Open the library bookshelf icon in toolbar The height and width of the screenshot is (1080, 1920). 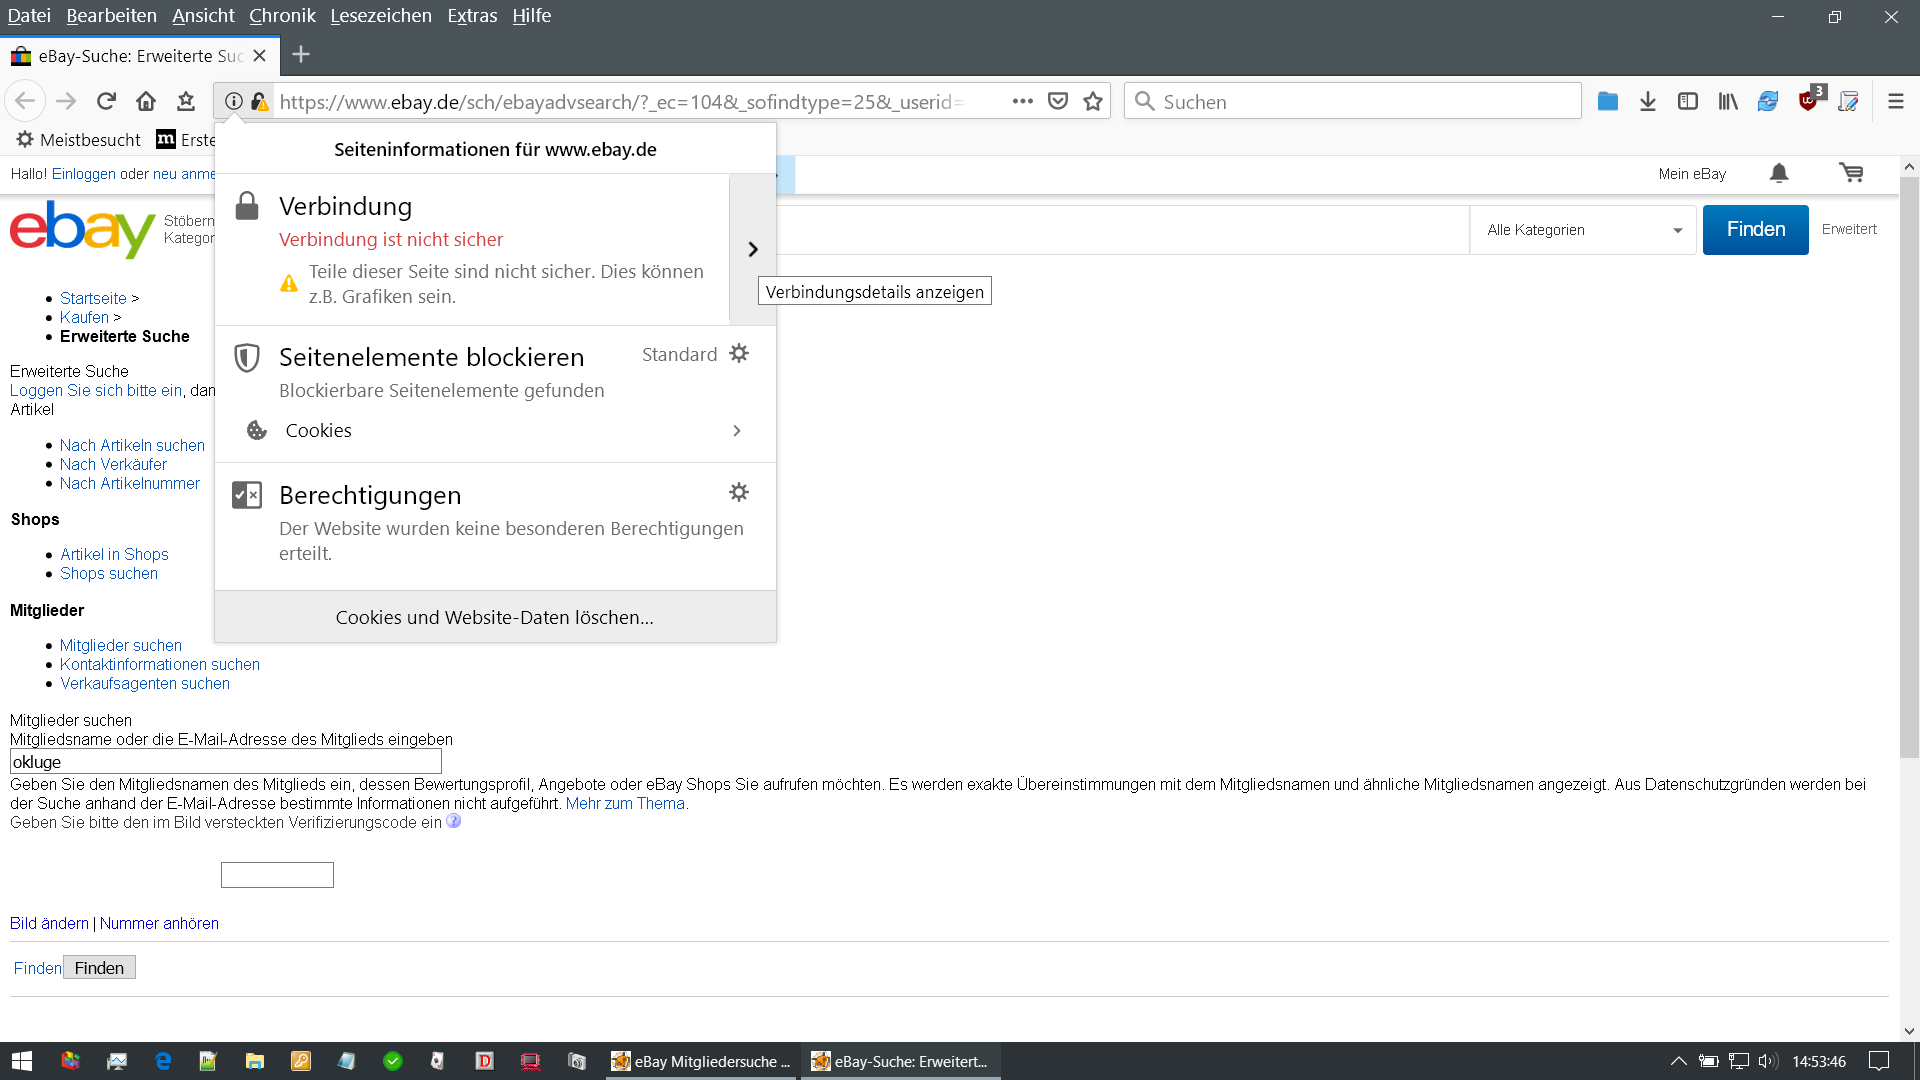pyautogui.click(x=1728, y=101)
